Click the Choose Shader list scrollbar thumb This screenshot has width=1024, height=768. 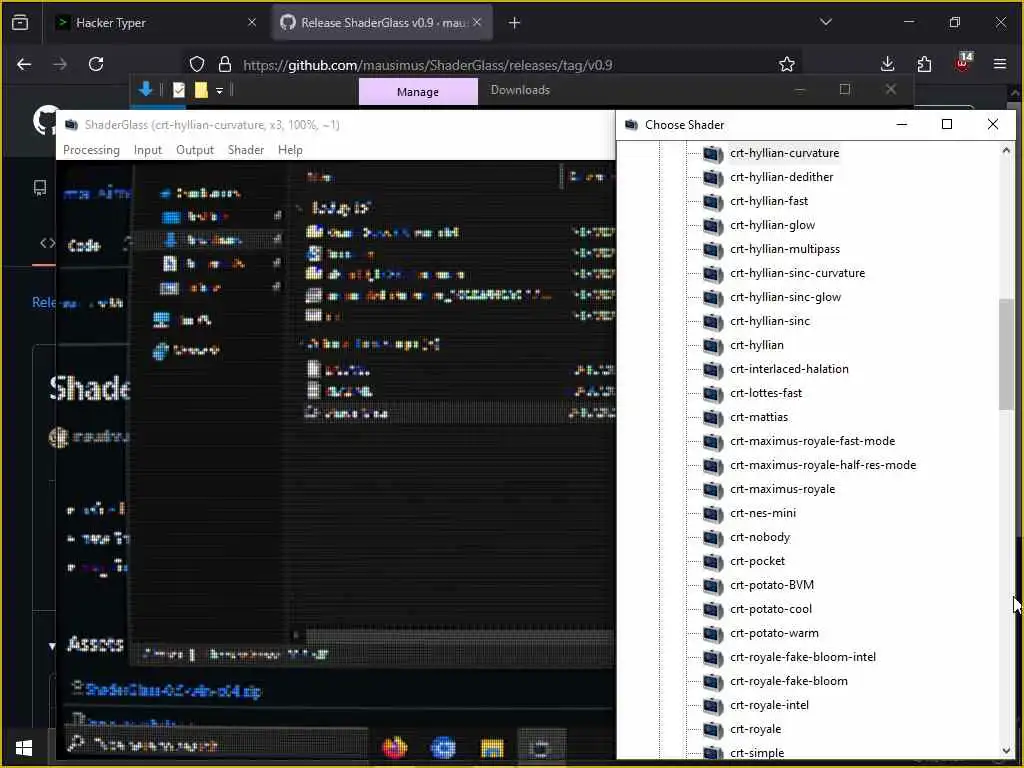pyautogui.click(x=1006, y=354)
